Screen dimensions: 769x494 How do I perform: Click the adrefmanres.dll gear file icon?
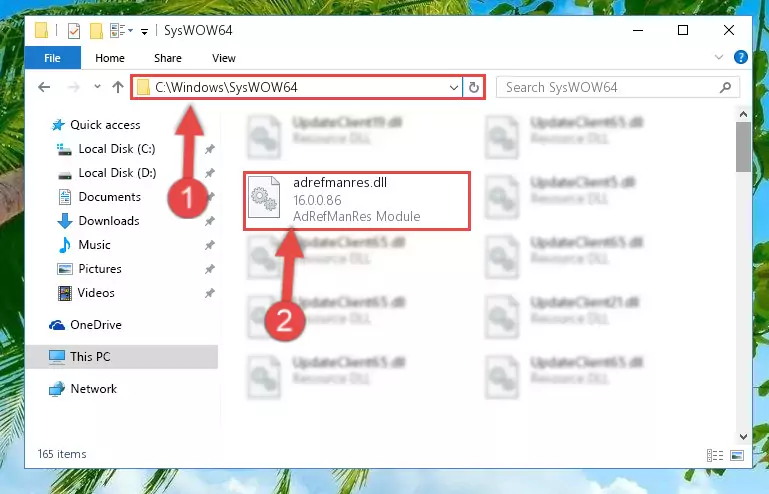(264, 198)
